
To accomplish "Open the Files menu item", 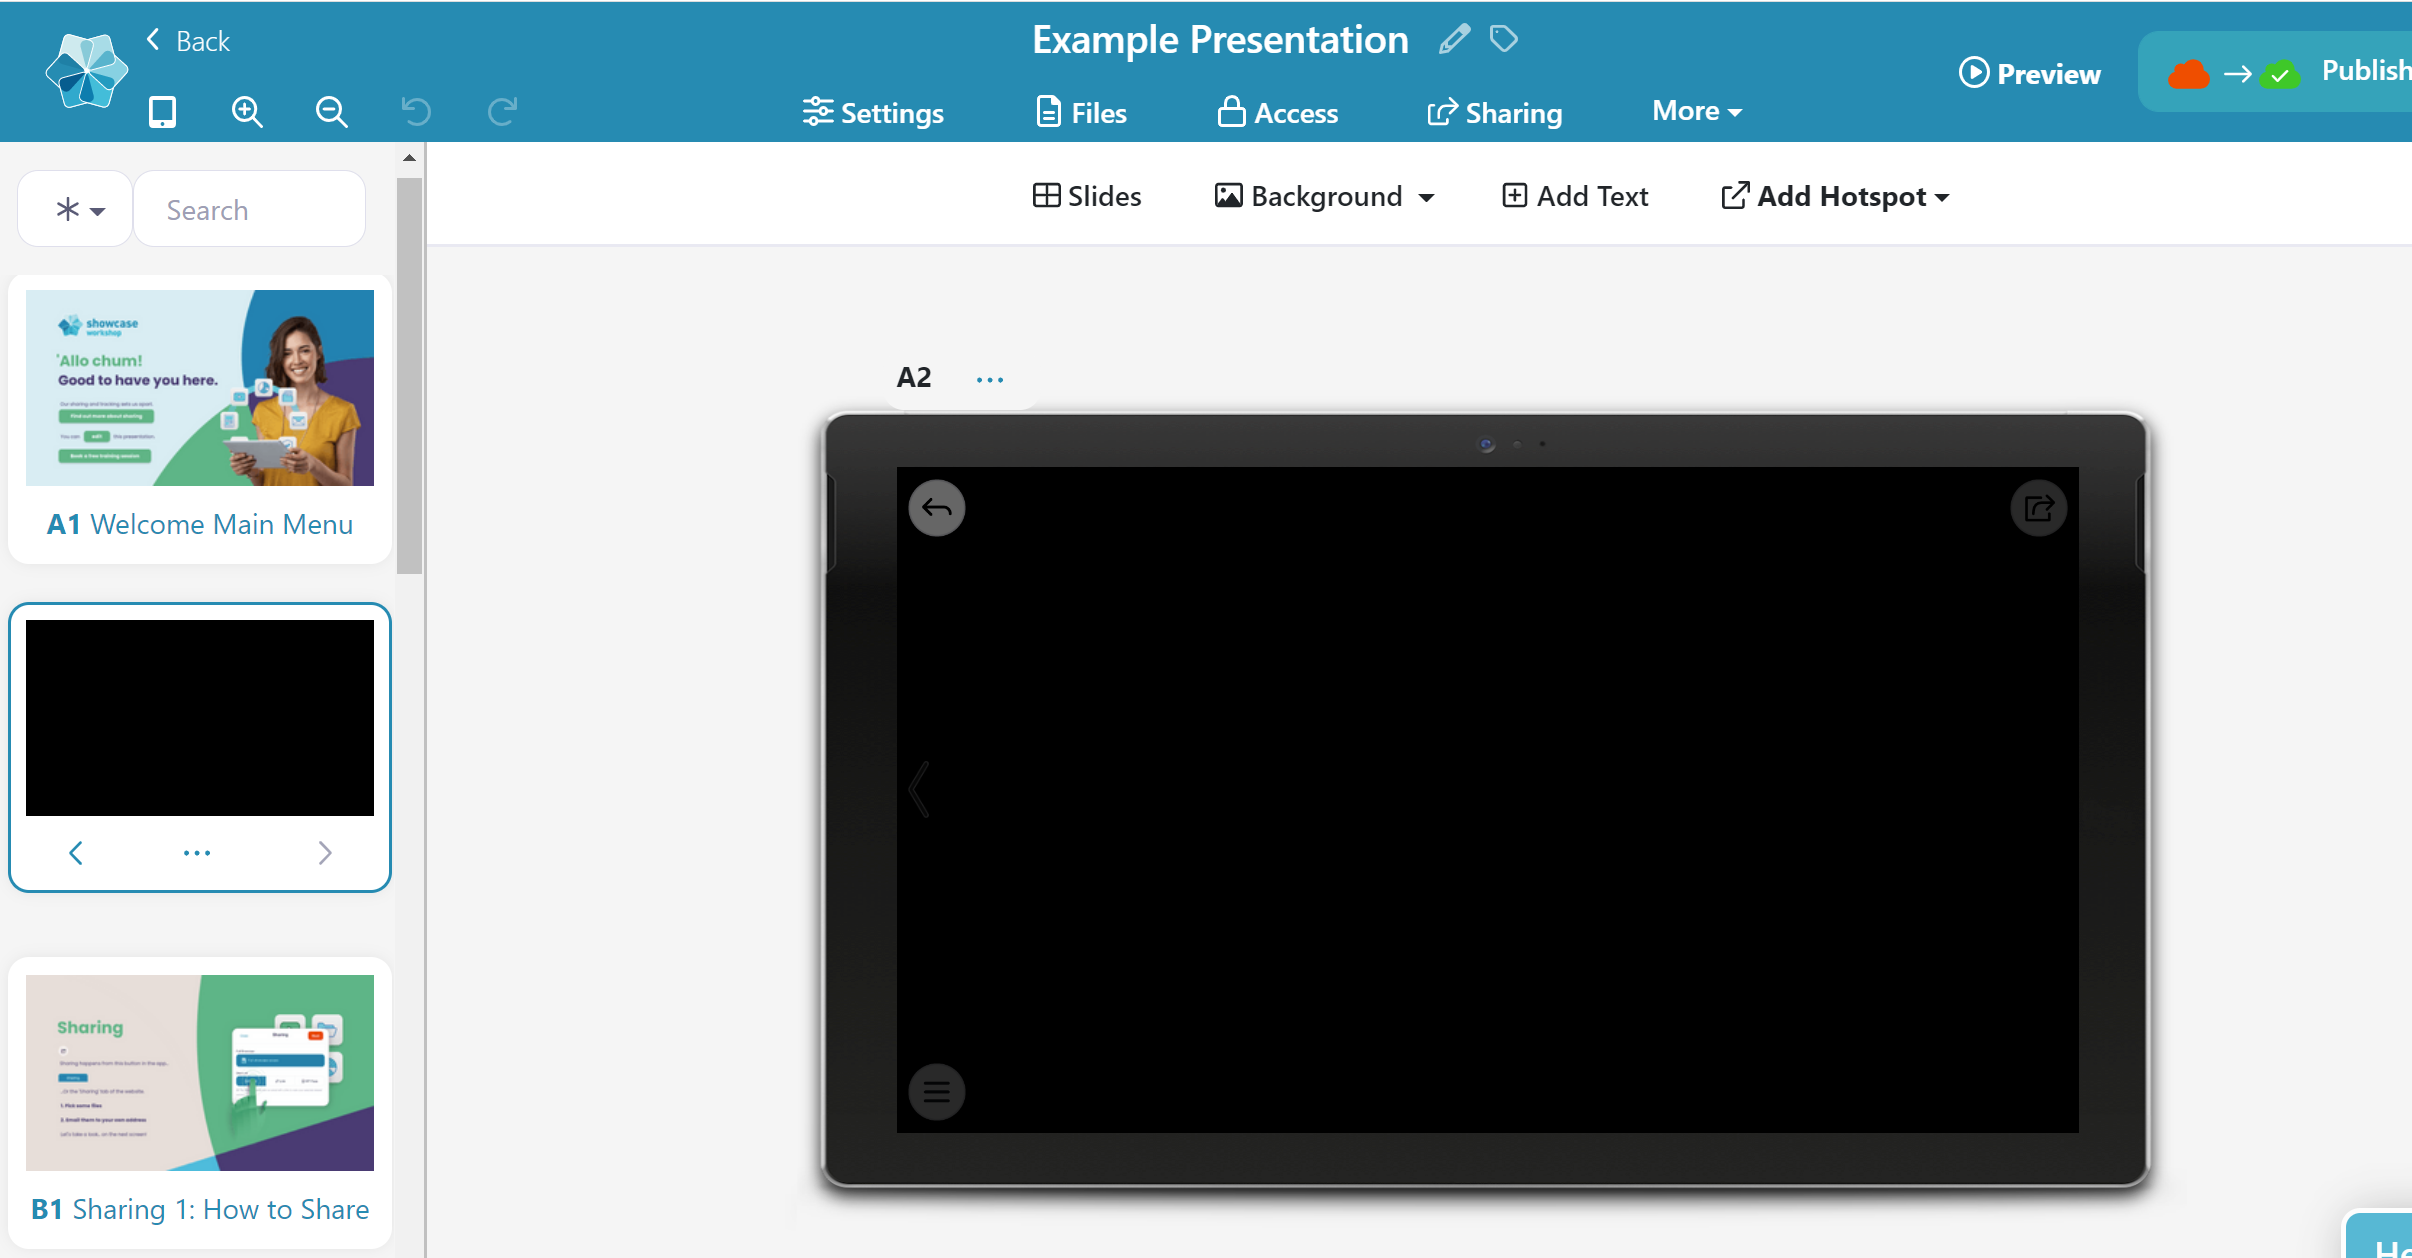I will pos(1081,113).
